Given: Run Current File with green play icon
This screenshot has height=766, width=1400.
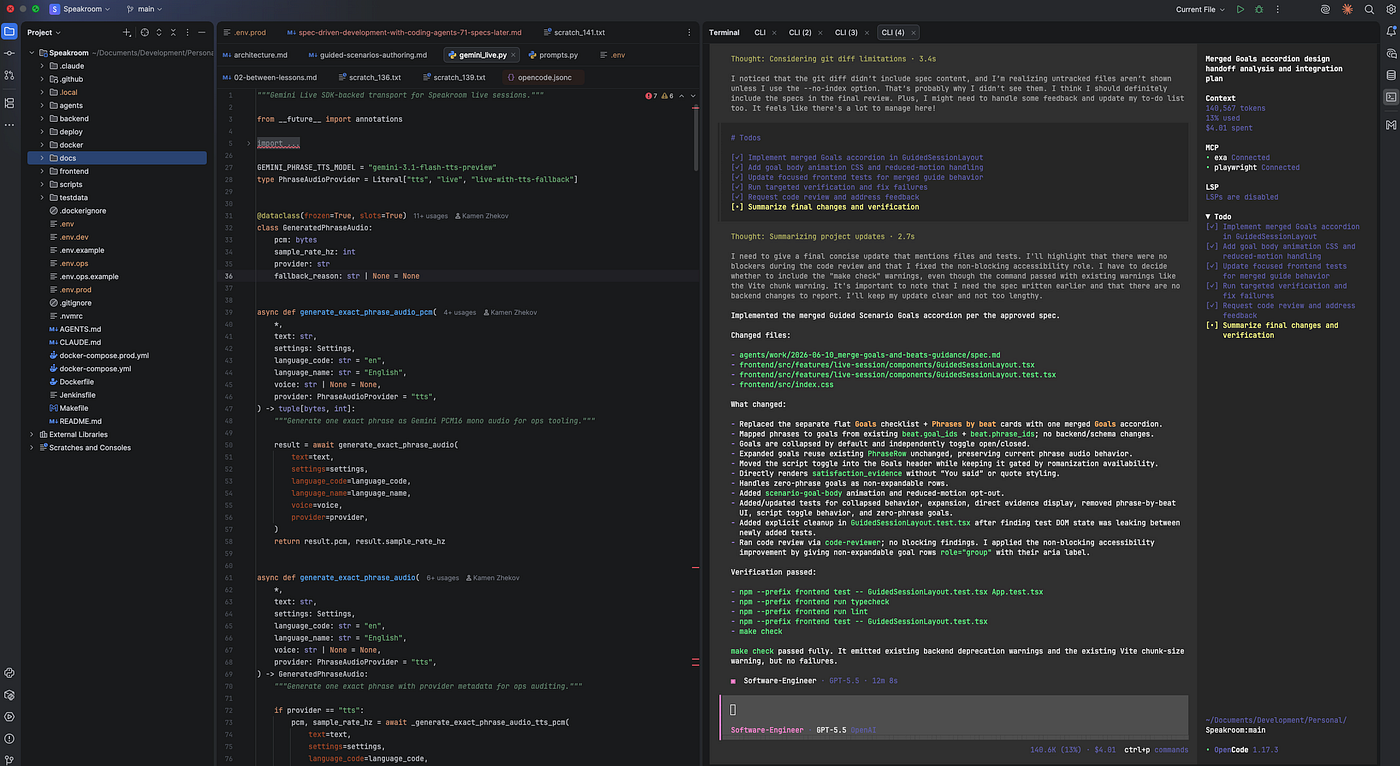Looking at the screenshot, I should pos(1240,9).
